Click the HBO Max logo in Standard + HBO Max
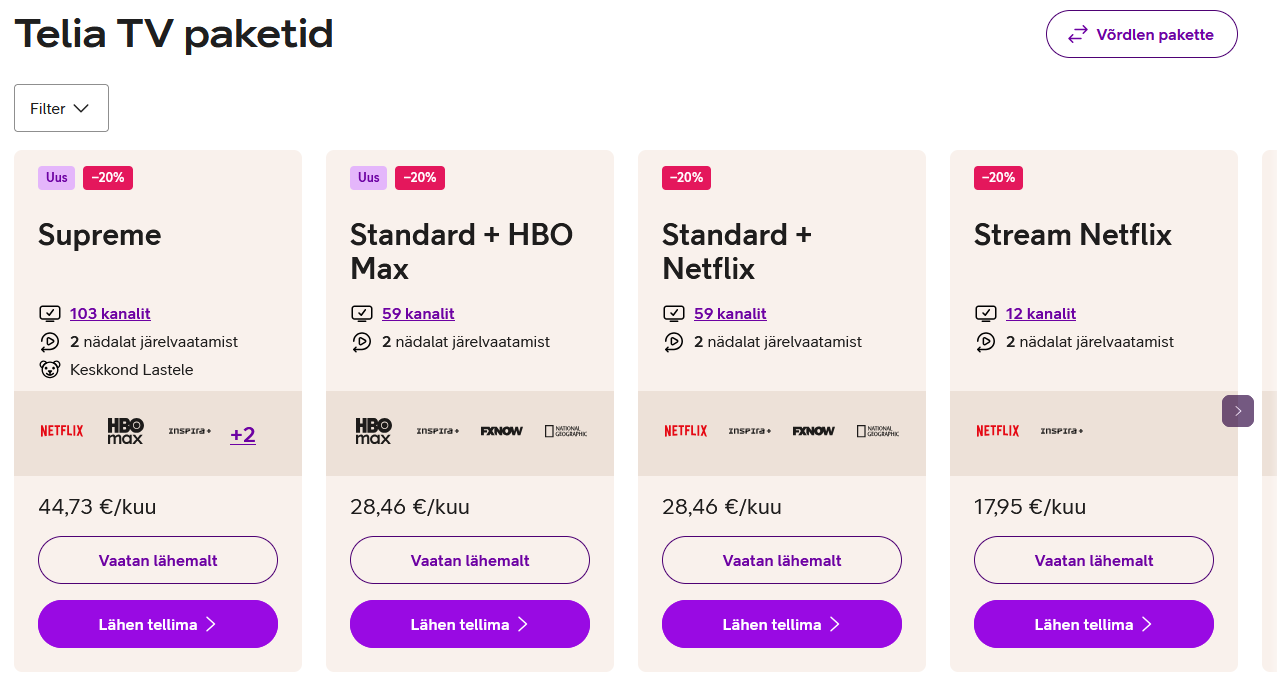This screenshot has width=1277, height=686. tap(374, 431)
